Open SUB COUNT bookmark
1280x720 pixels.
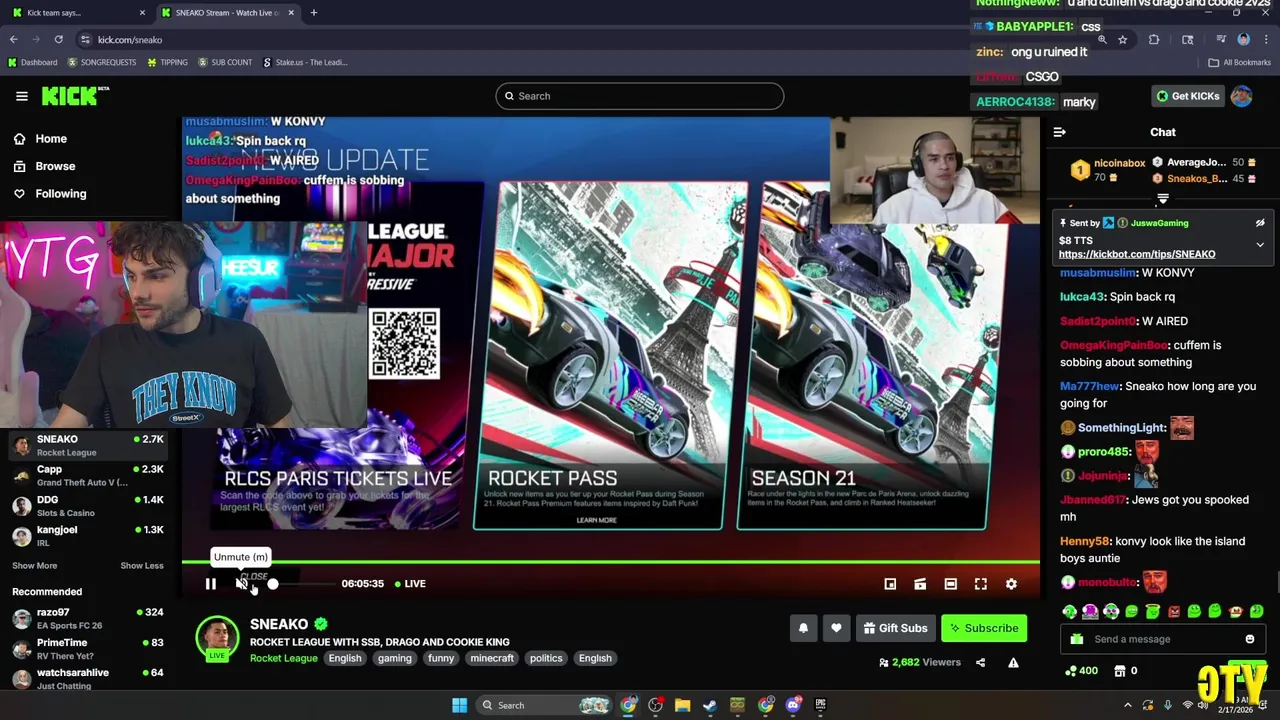(225, 62)
